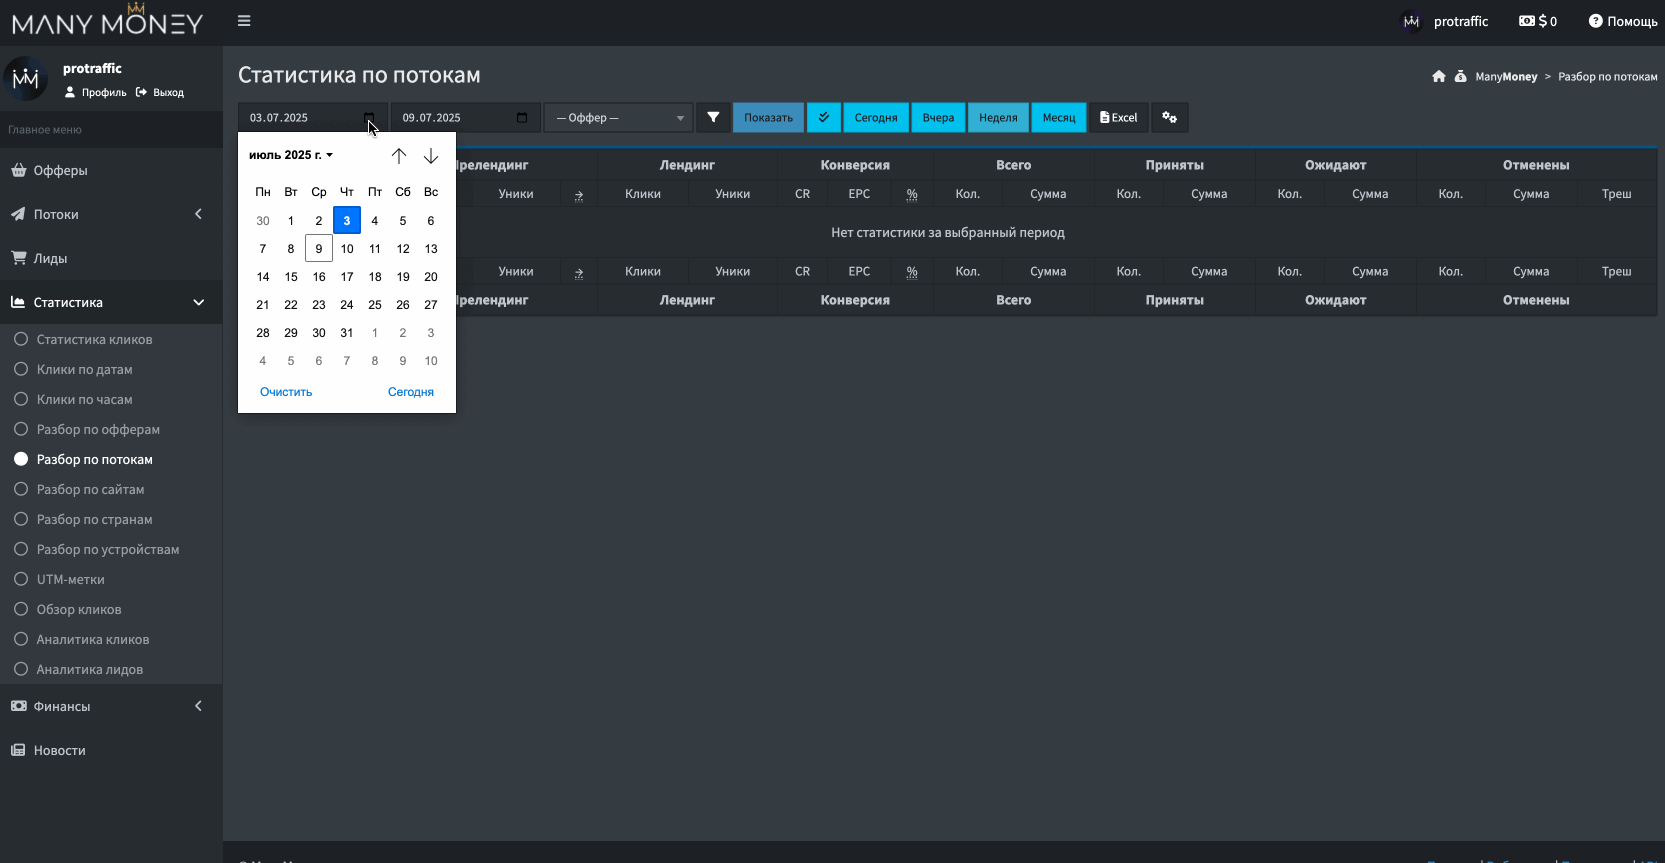1665x863 pixels.
Task: Select Разбор по офферам radio item
Action: pos(111,429)
